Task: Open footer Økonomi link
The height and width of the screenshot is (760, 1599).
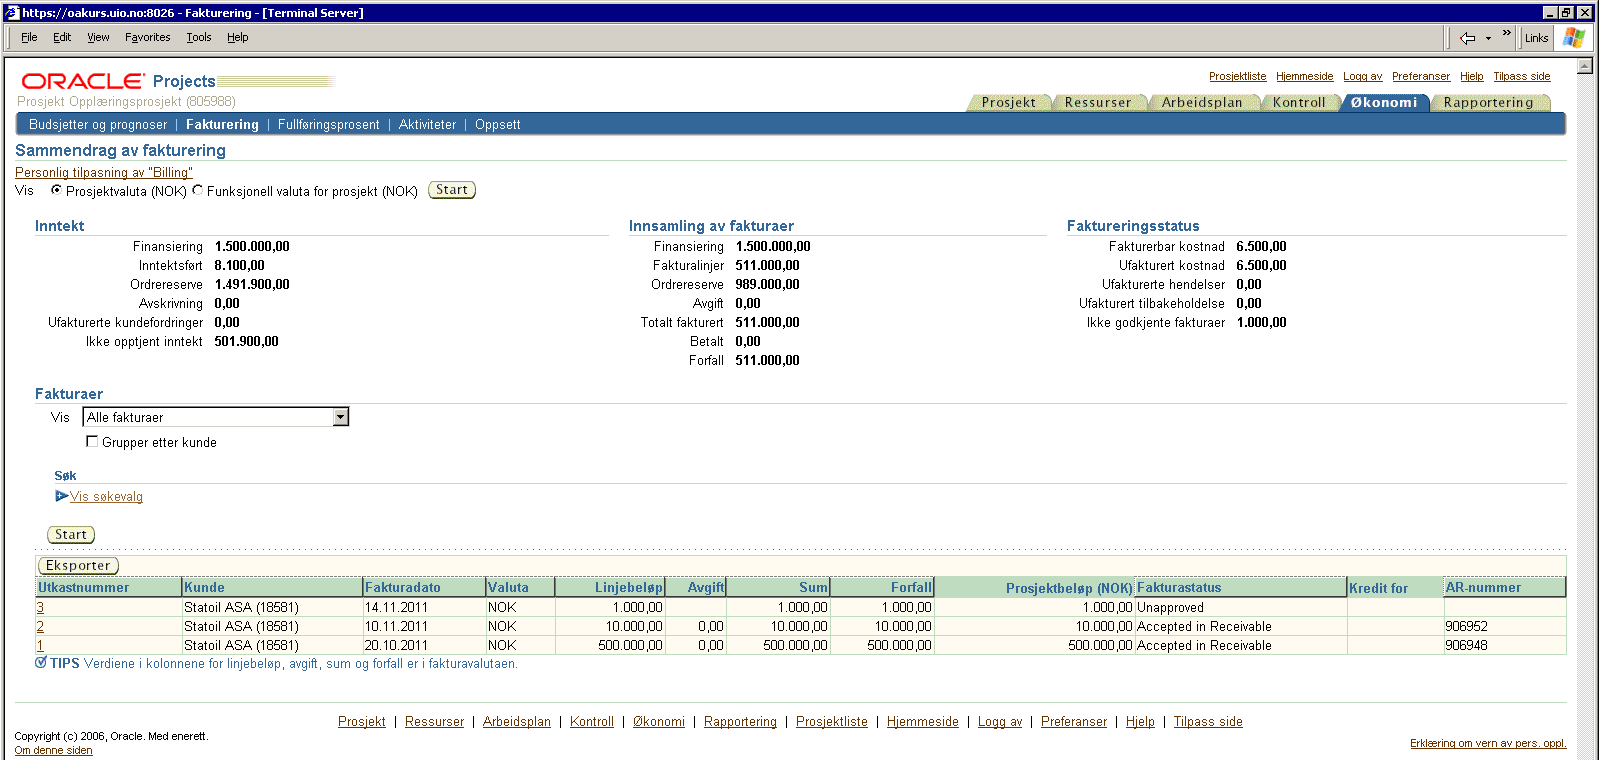Action: [659, 721]
